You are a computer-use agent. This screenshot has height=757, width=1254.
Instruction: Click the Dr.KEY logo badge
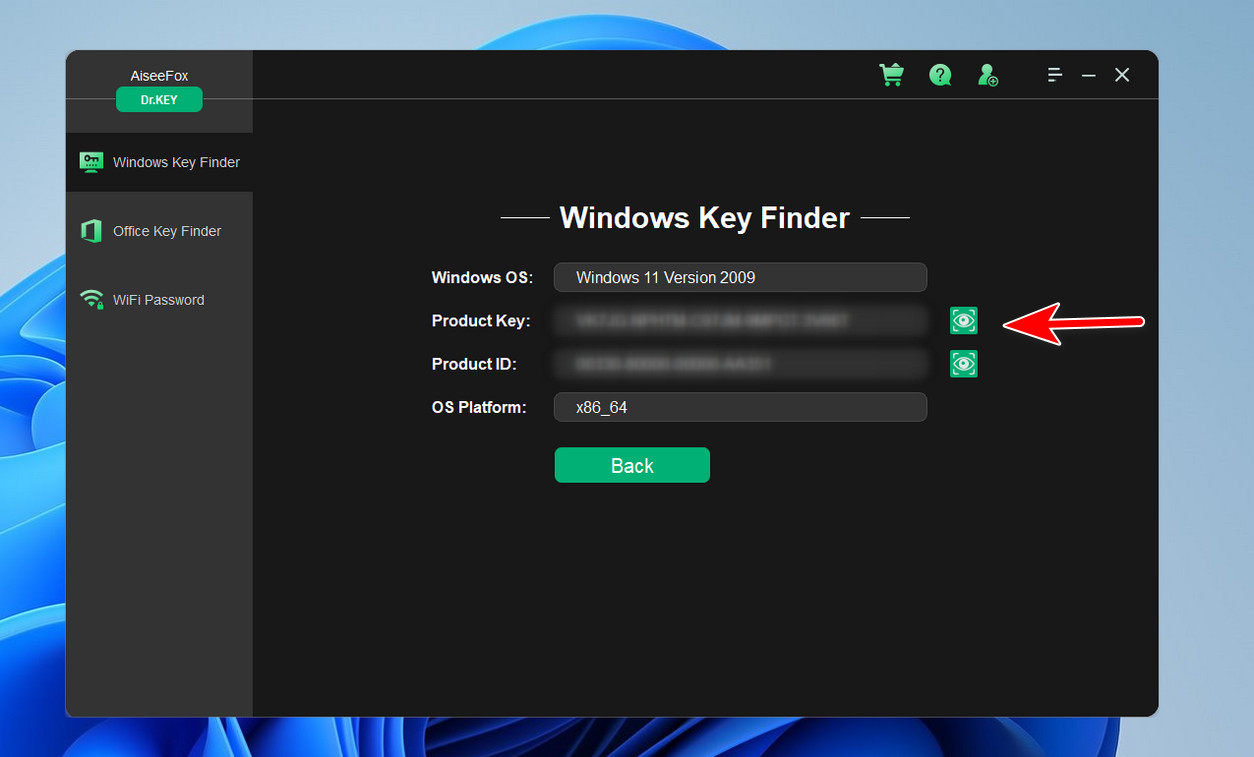[x=159, y=99]
